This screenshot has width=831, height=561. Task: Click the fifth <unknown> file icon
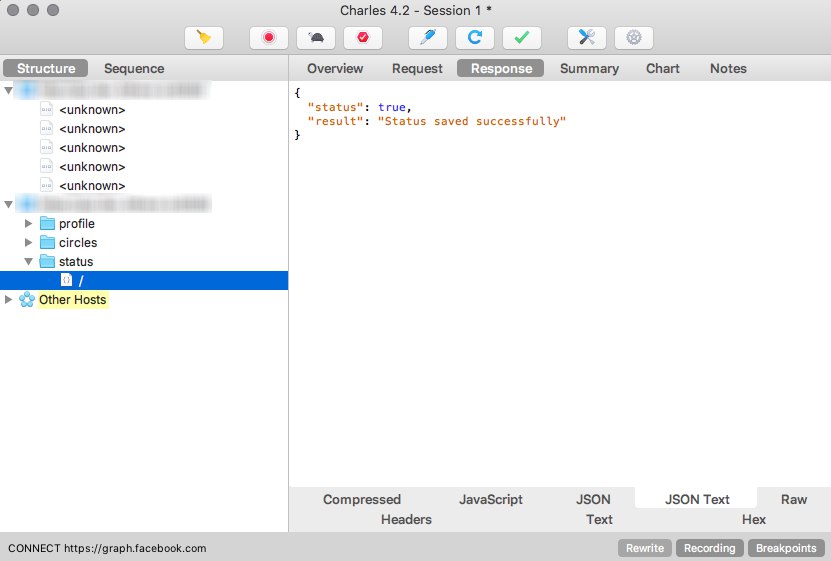click(47, 185)
